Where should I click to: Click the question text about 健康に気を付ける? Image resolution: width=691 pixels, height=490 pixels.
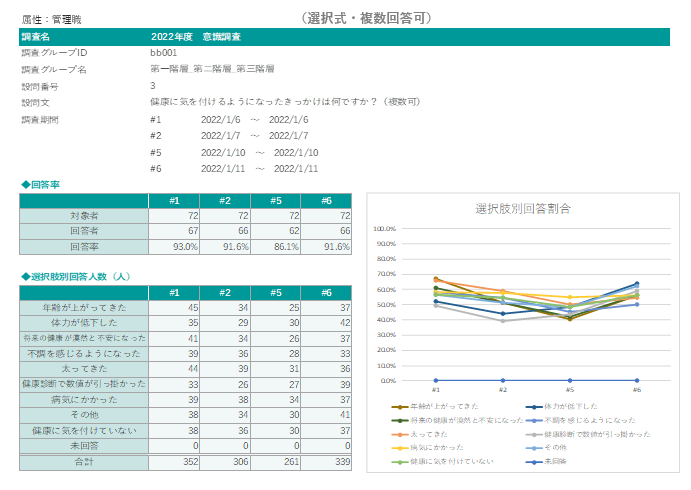[x=285, y=102]
